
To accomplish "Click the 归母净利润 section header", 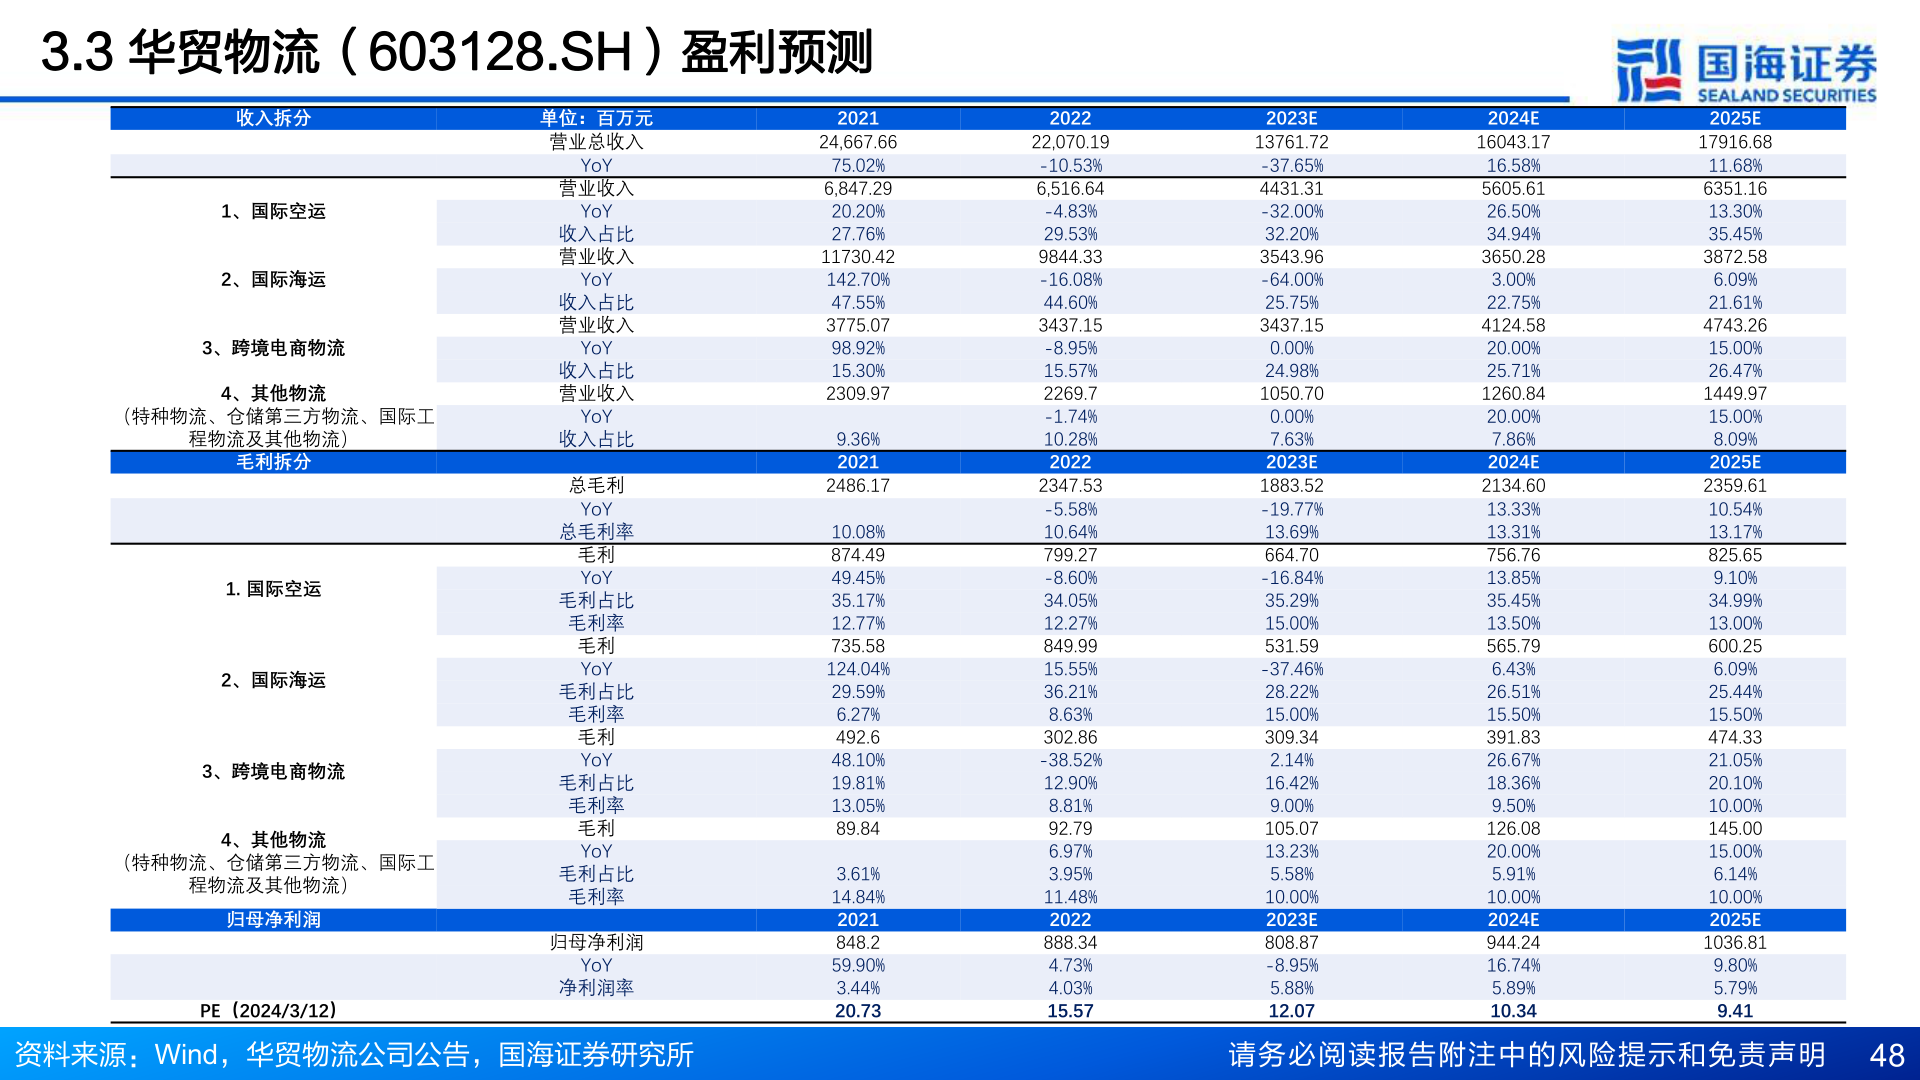I will (273, 919).
